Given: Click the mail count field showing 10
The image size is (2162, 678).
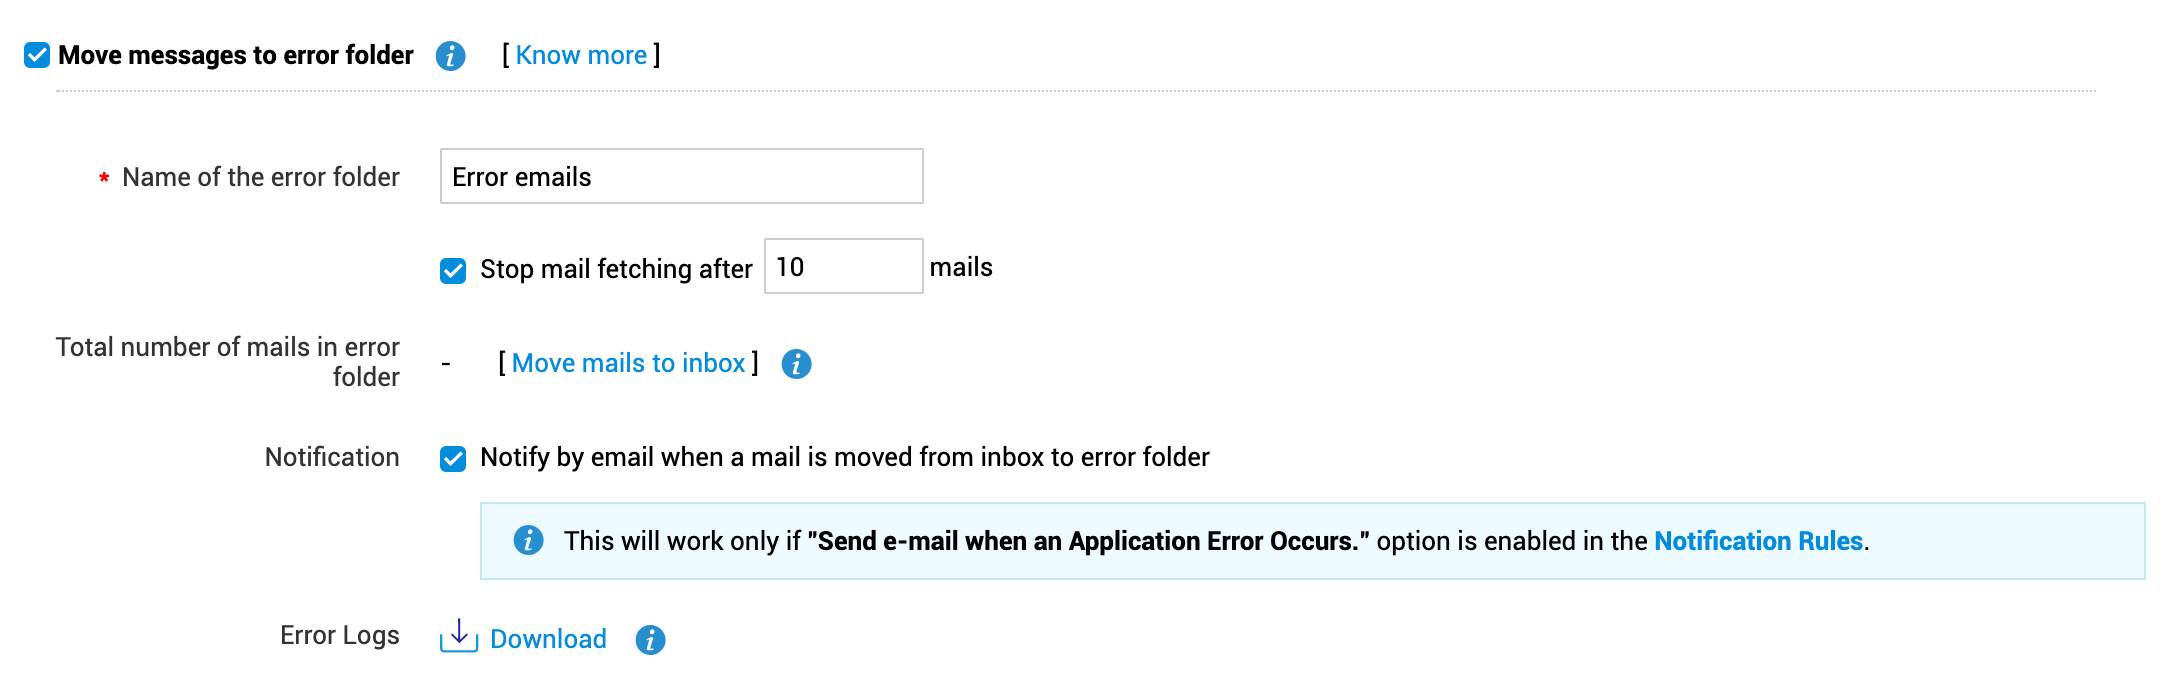Looking at the screenshot, I should (842, 267).
